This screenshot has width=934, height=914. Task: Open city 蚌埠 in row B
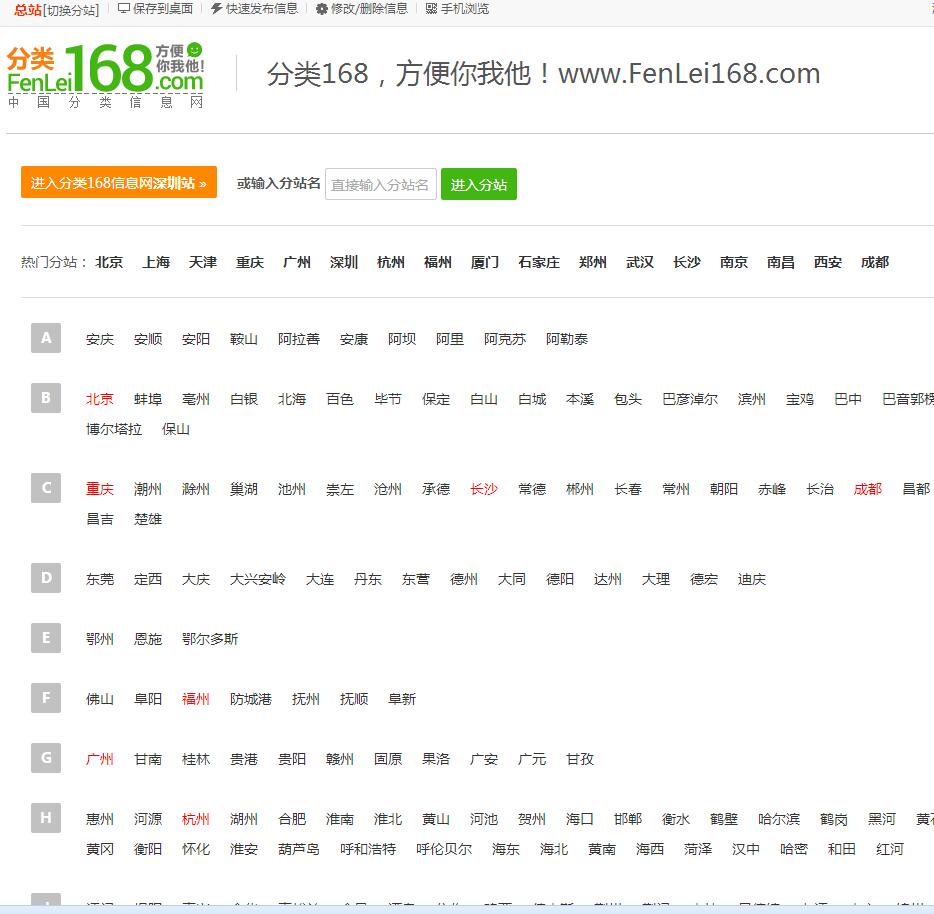(148, 399)
